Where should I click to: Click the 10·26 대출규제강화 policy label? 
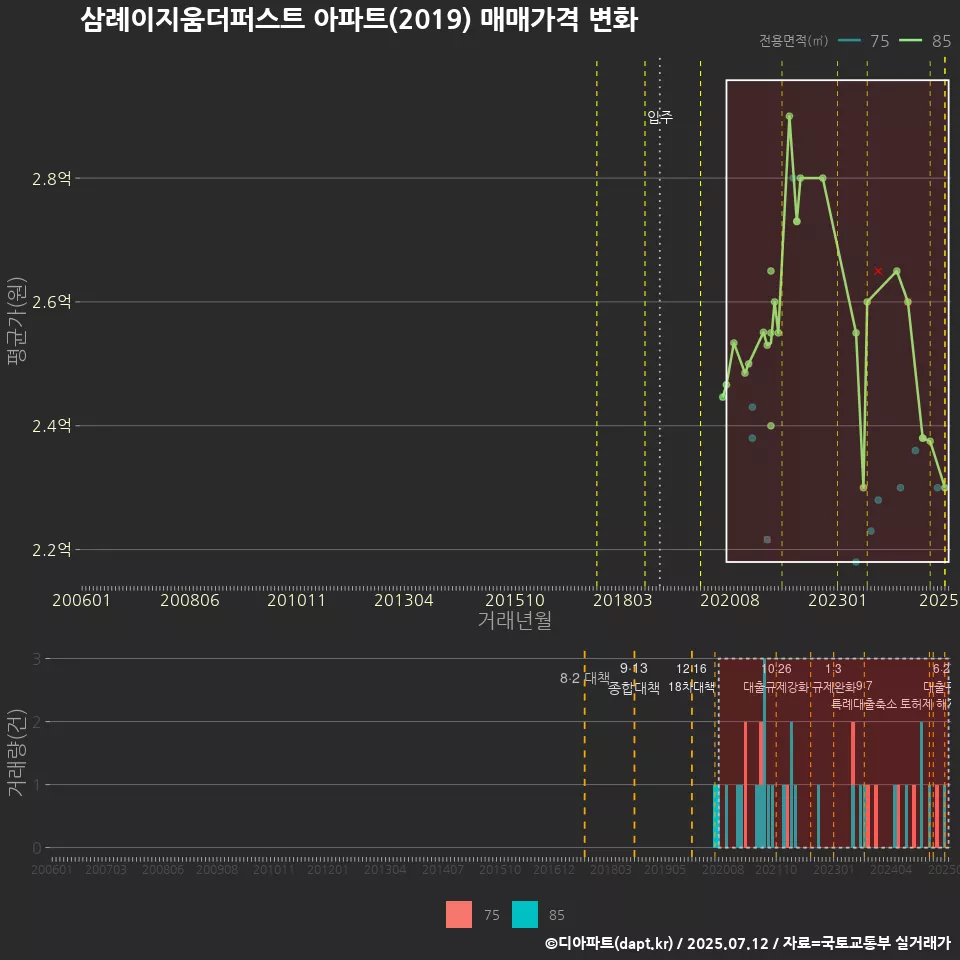pos(776,678)
